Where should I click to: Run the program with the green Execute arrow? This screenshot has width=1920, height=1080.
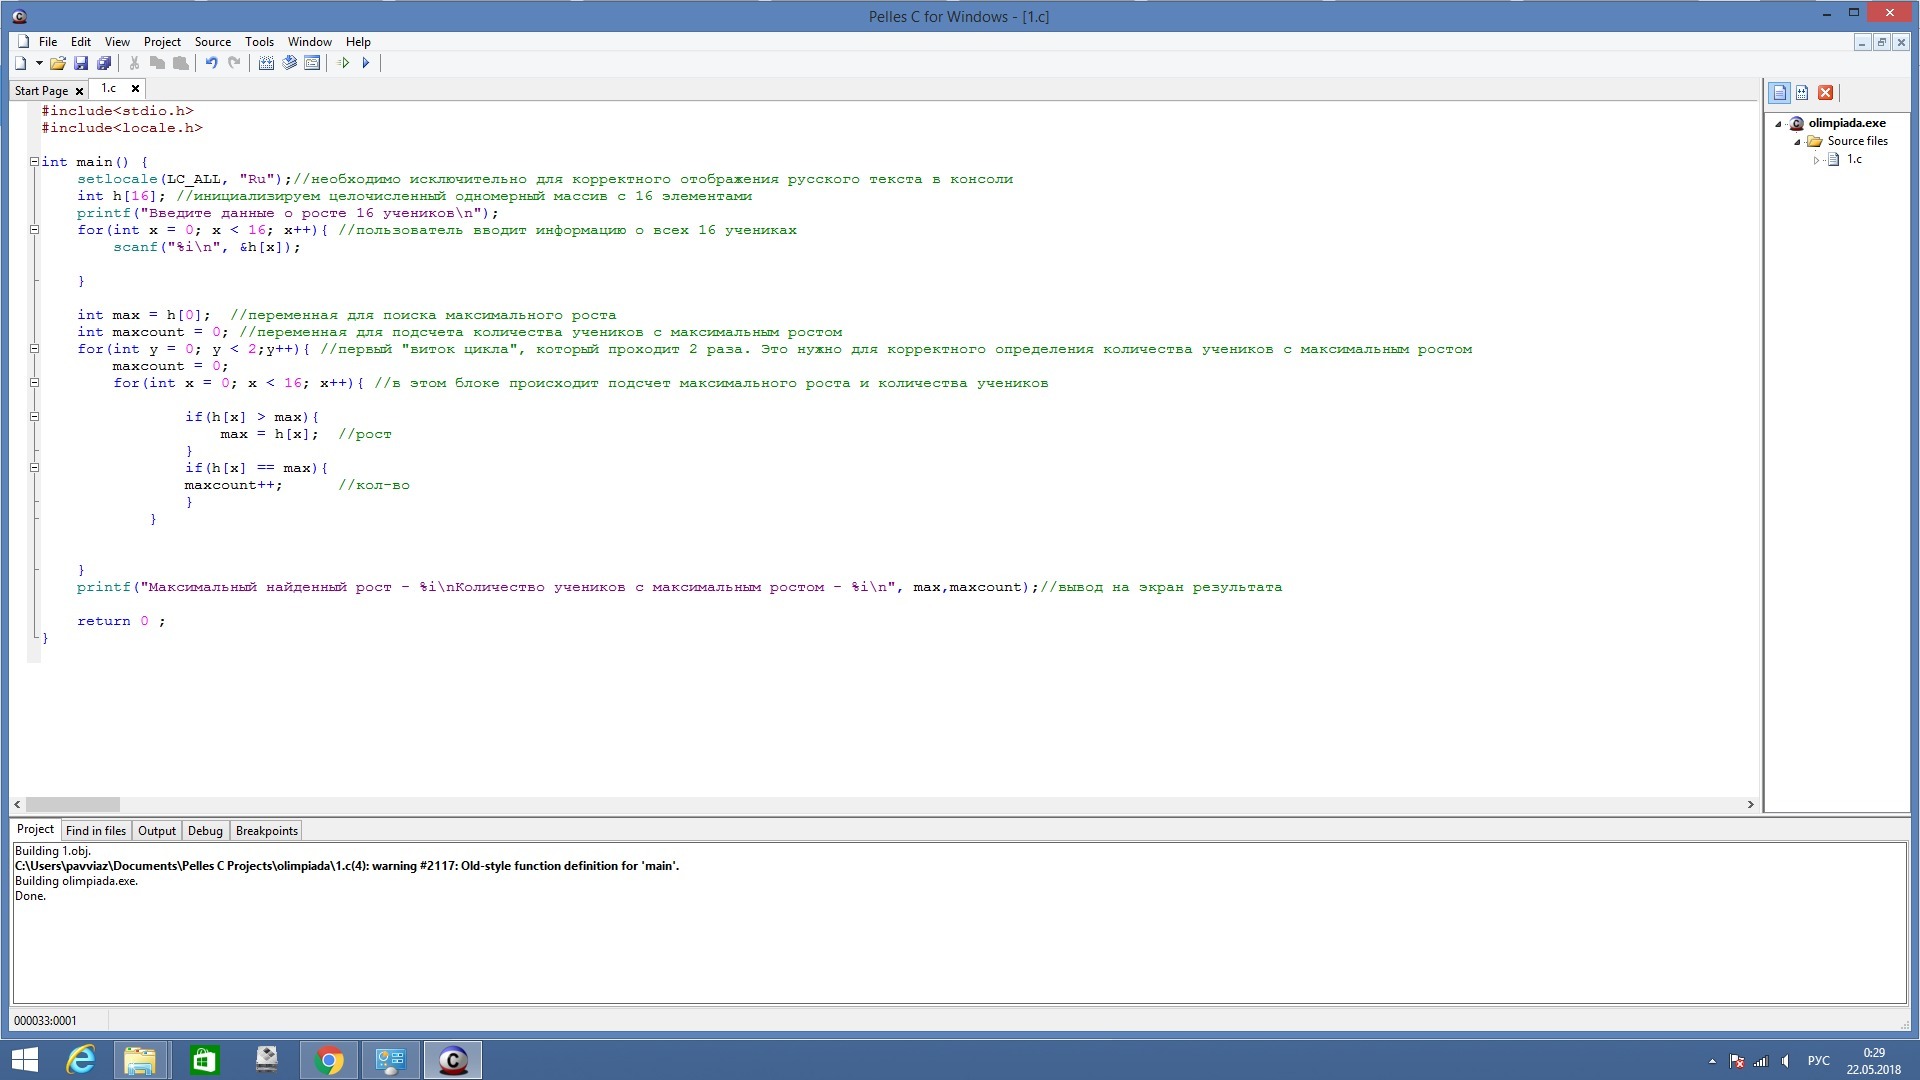pos(343,63)
